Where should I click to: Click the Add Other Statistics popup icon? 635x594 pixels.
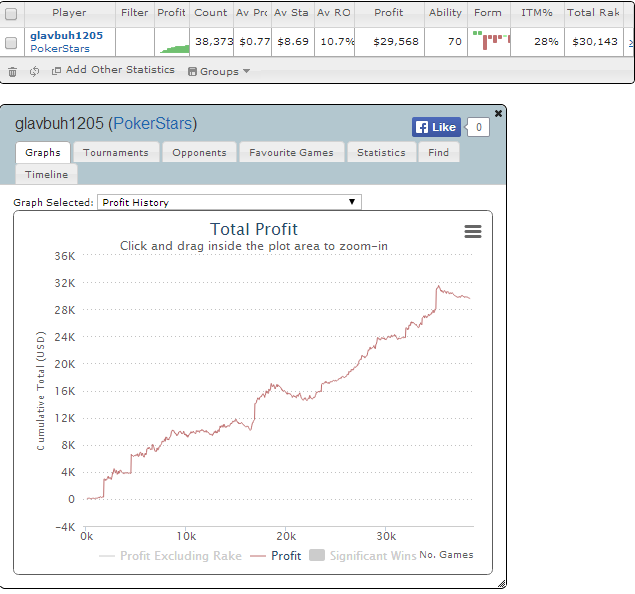56,71
